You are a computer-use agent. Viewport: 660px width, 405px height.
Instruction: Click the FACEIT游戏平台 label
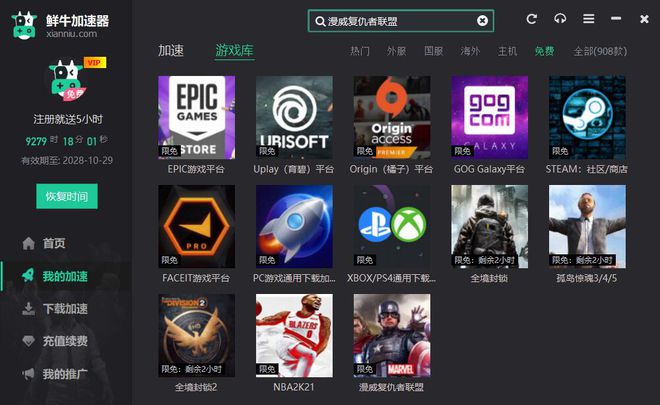196,278
